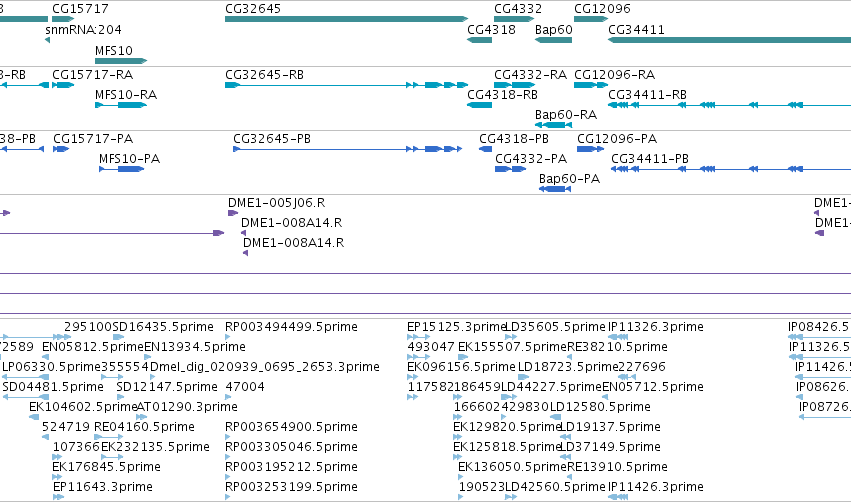This screenshot has height=502, width=851.
Task: Click the RP003654900.5prime EST label
Action: click(291, 427)
